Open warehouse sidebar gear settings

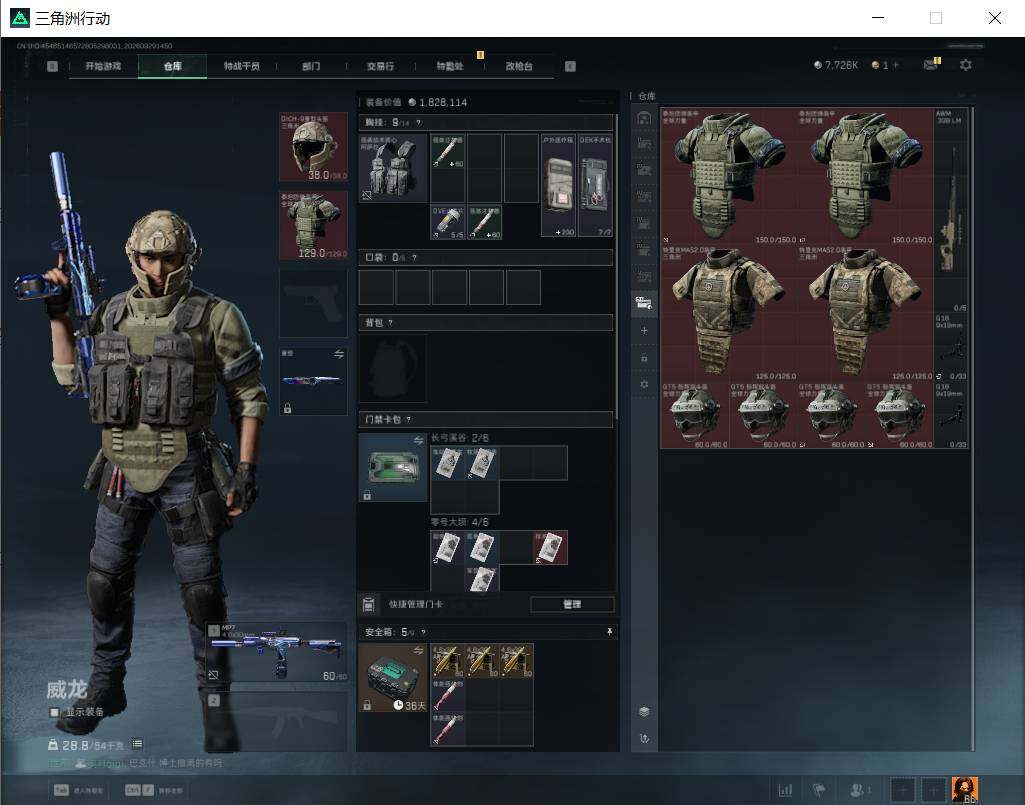pyautogui.click(x=644, y=385)
